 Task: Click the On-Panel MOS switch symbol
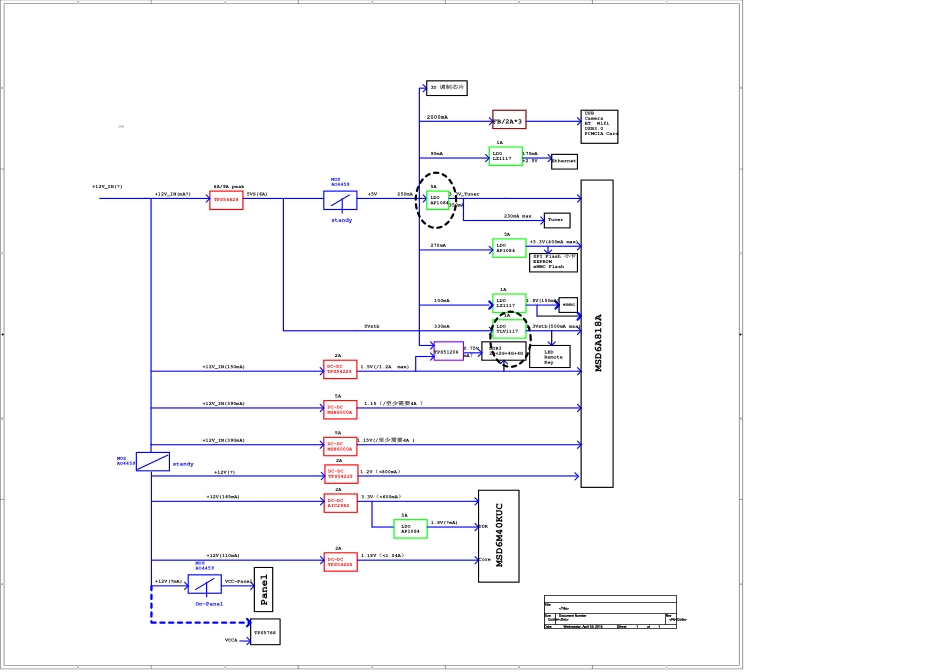coord(204,584)
